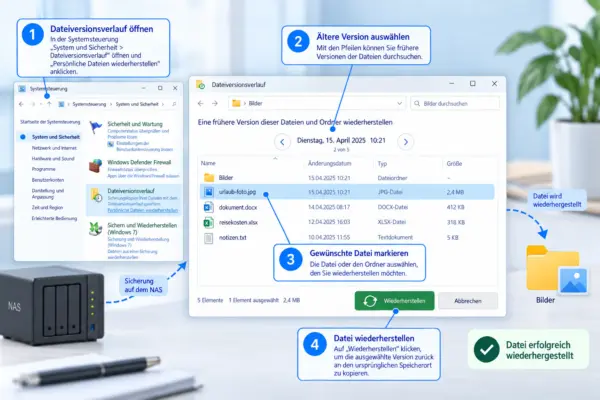Click the Dienstag, 15. April 2025 version date
The width and height of the screenshot is (600, 400).
coord(341,140)
